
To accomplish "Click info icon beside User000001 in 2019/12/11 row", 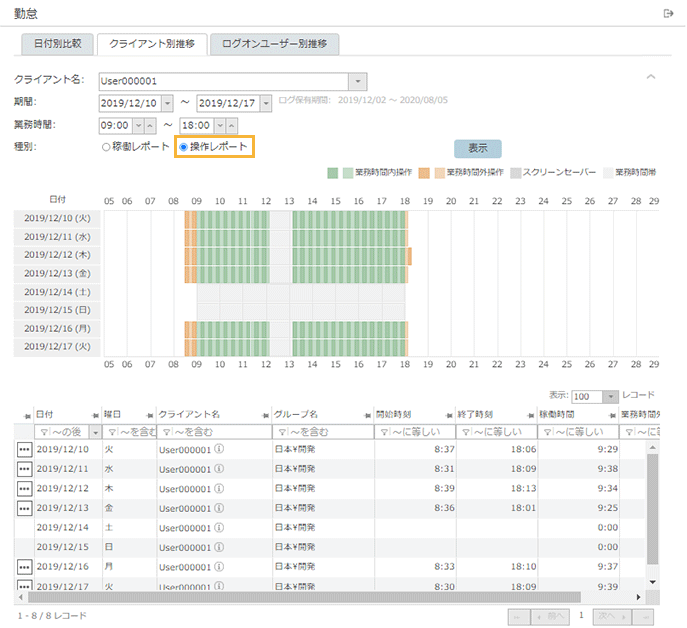I will (219, 470).
